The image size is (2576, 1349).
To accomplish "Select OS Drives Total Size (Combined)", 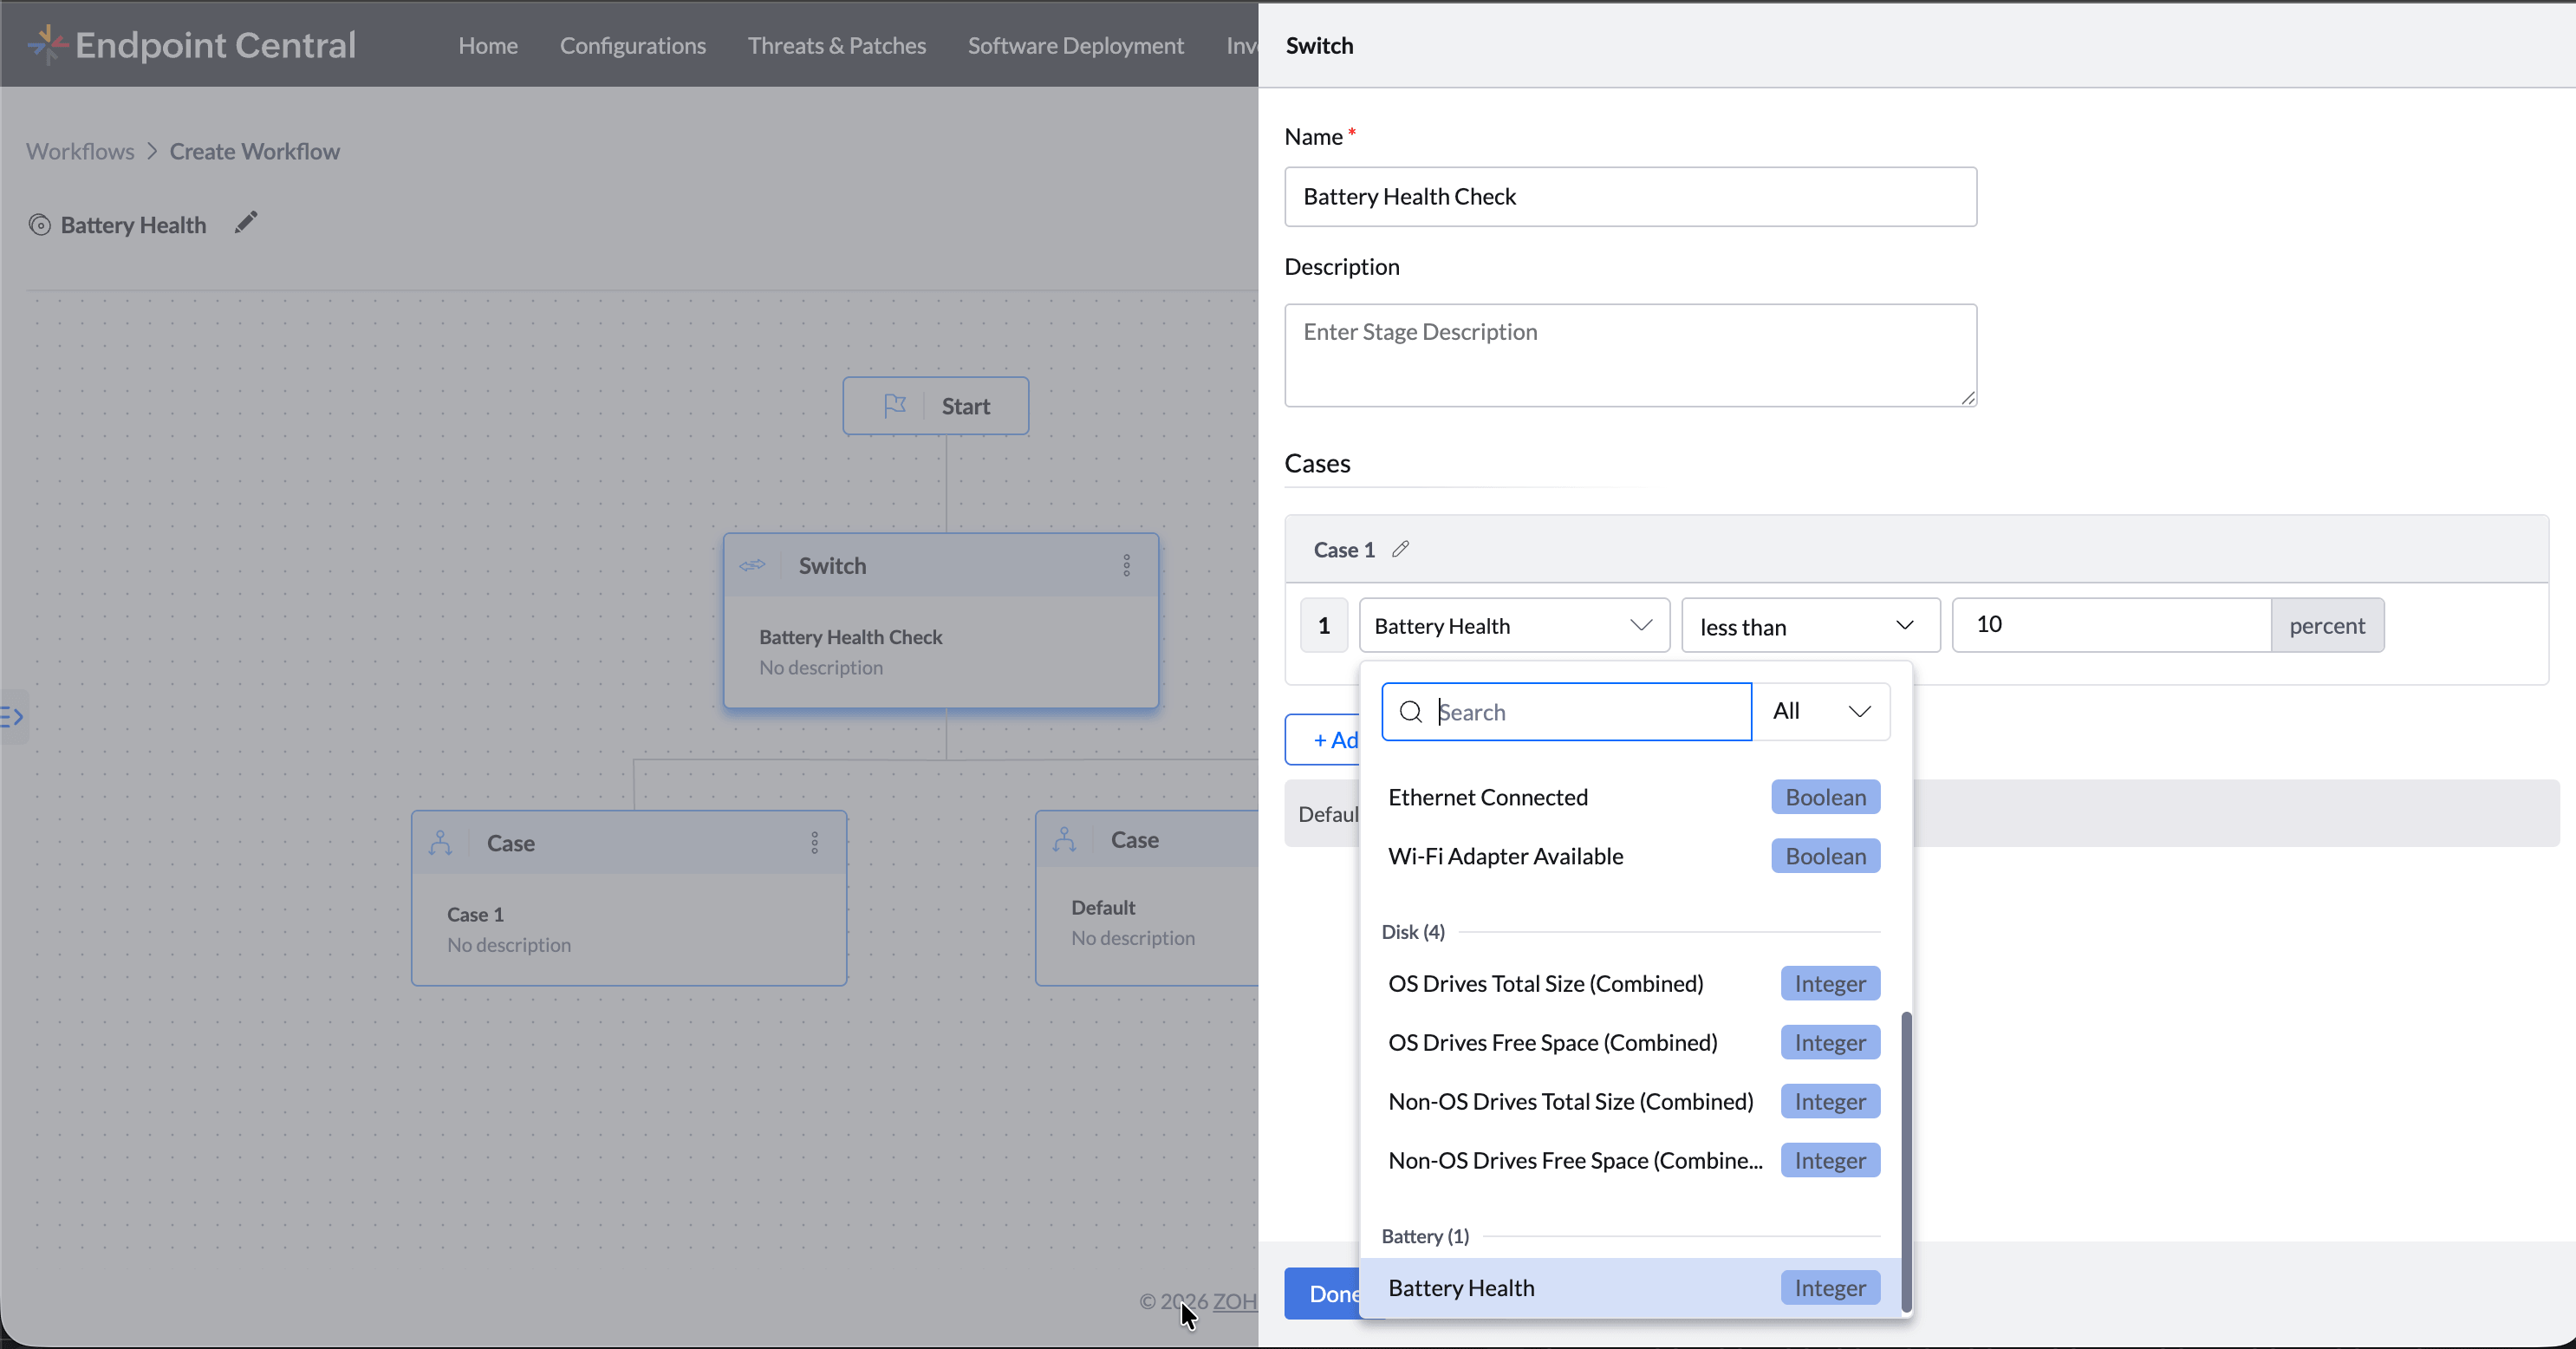I will click(1630, 984).
